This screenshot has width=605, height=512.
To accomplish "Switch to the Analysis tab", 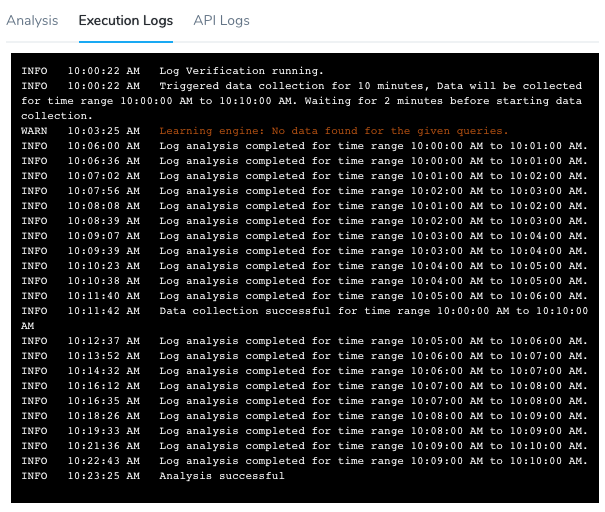I will point(32,20).
